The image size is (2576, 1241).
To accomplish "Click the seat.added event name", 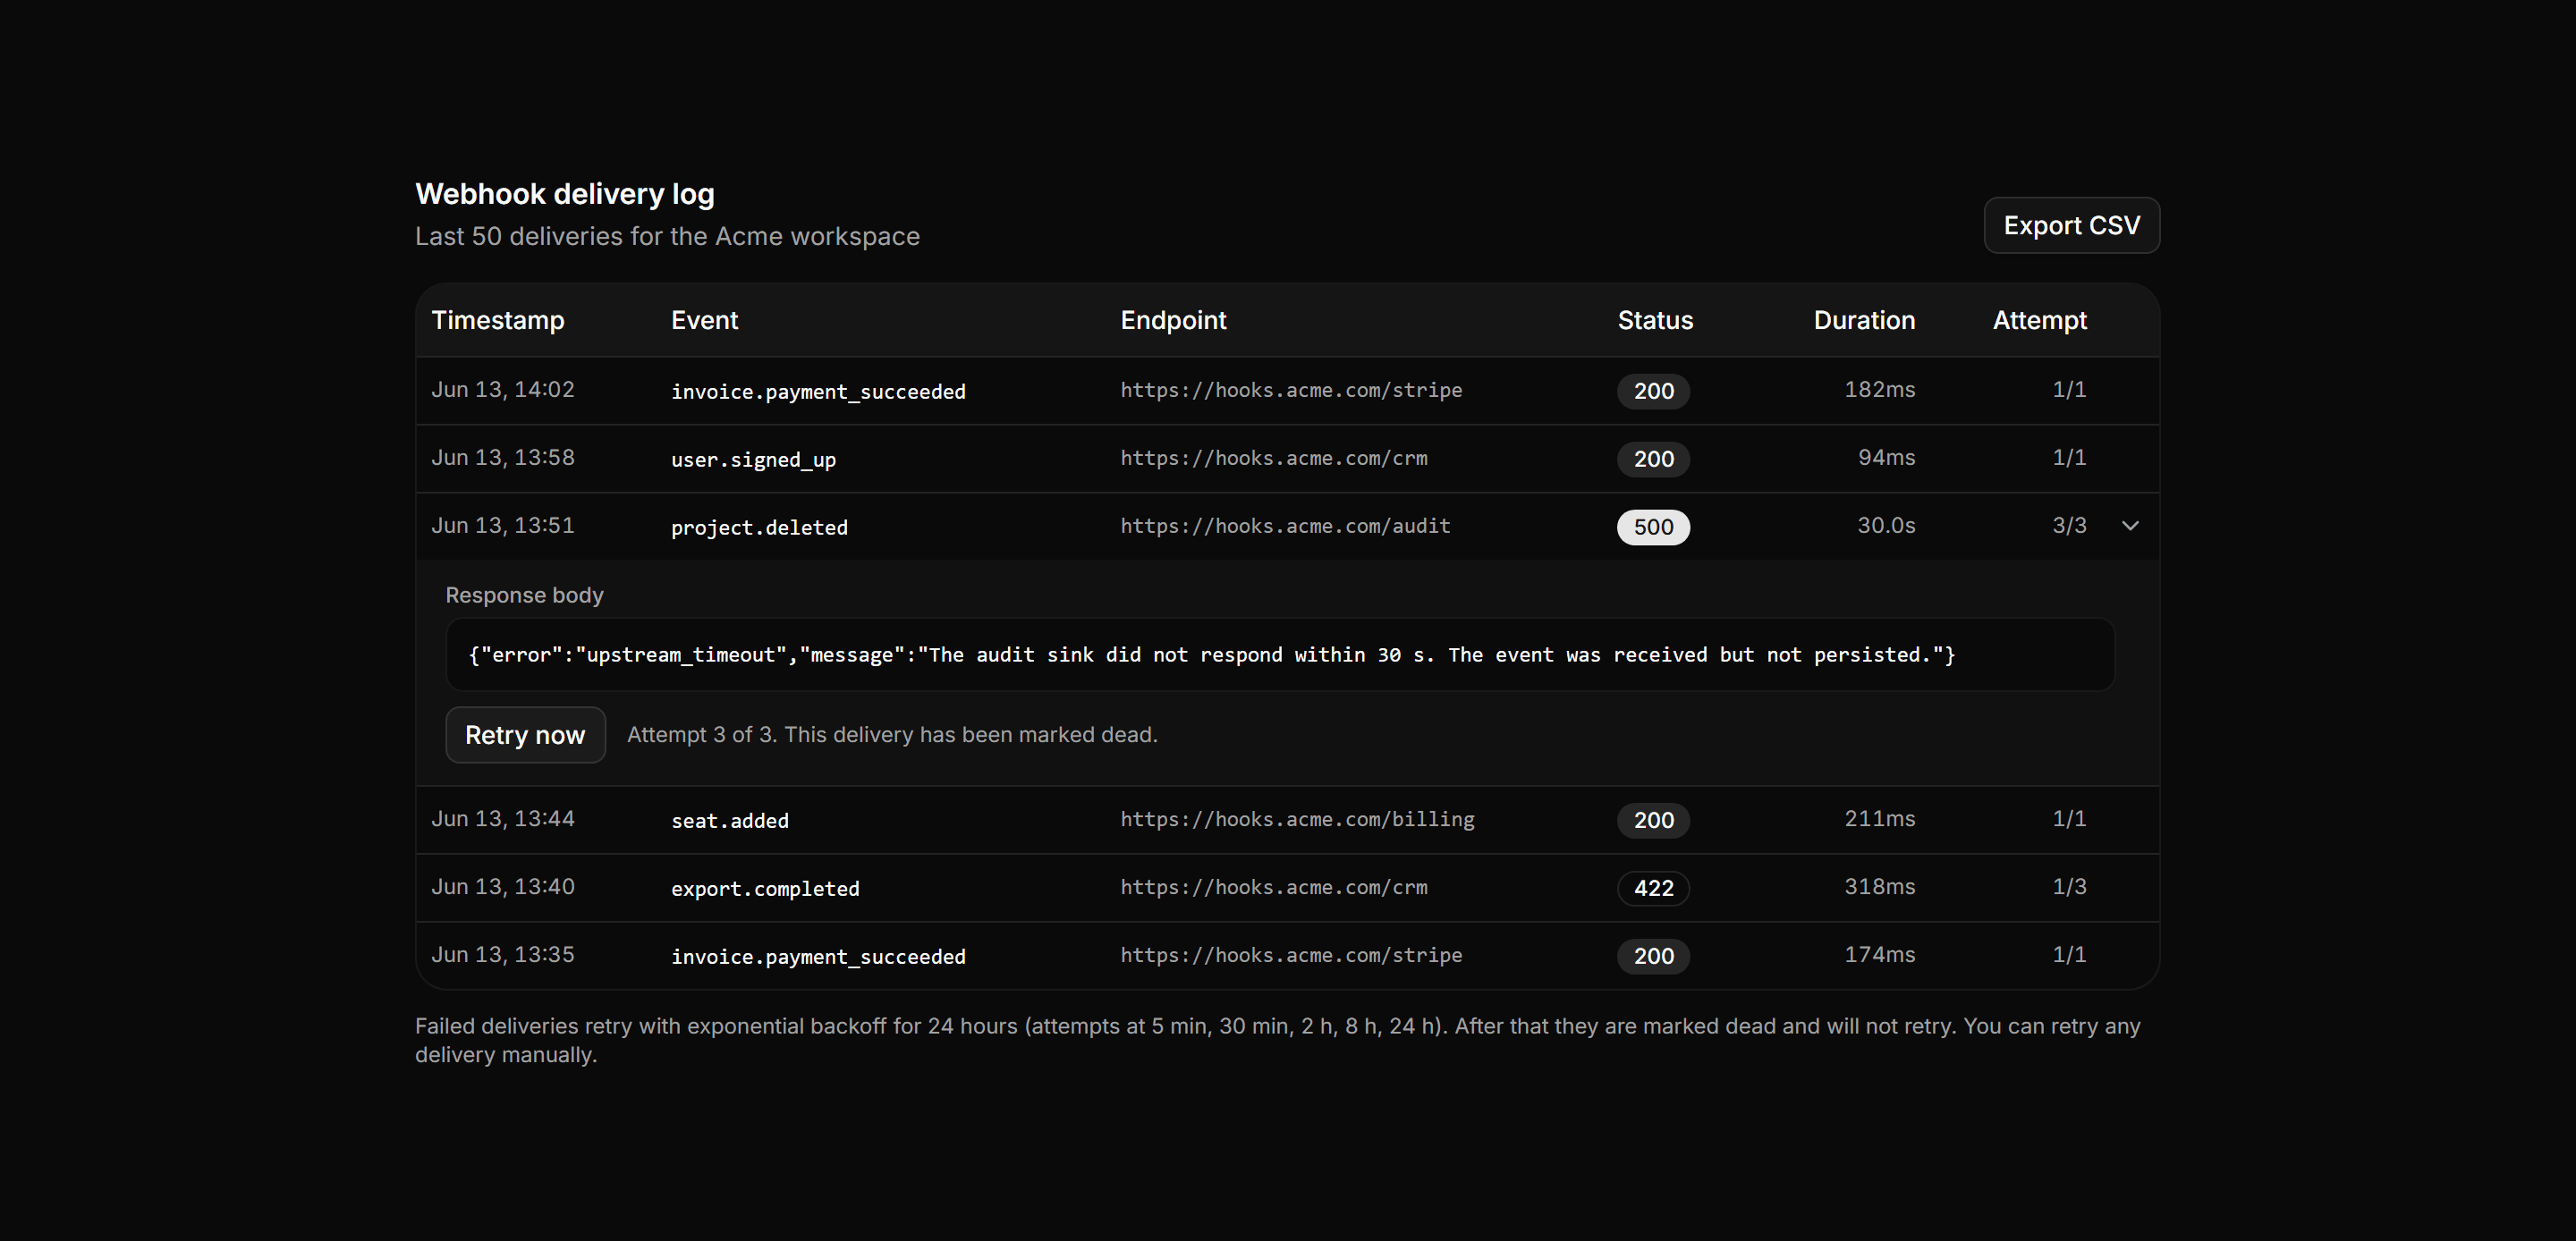I will click(x=730, y=821).
